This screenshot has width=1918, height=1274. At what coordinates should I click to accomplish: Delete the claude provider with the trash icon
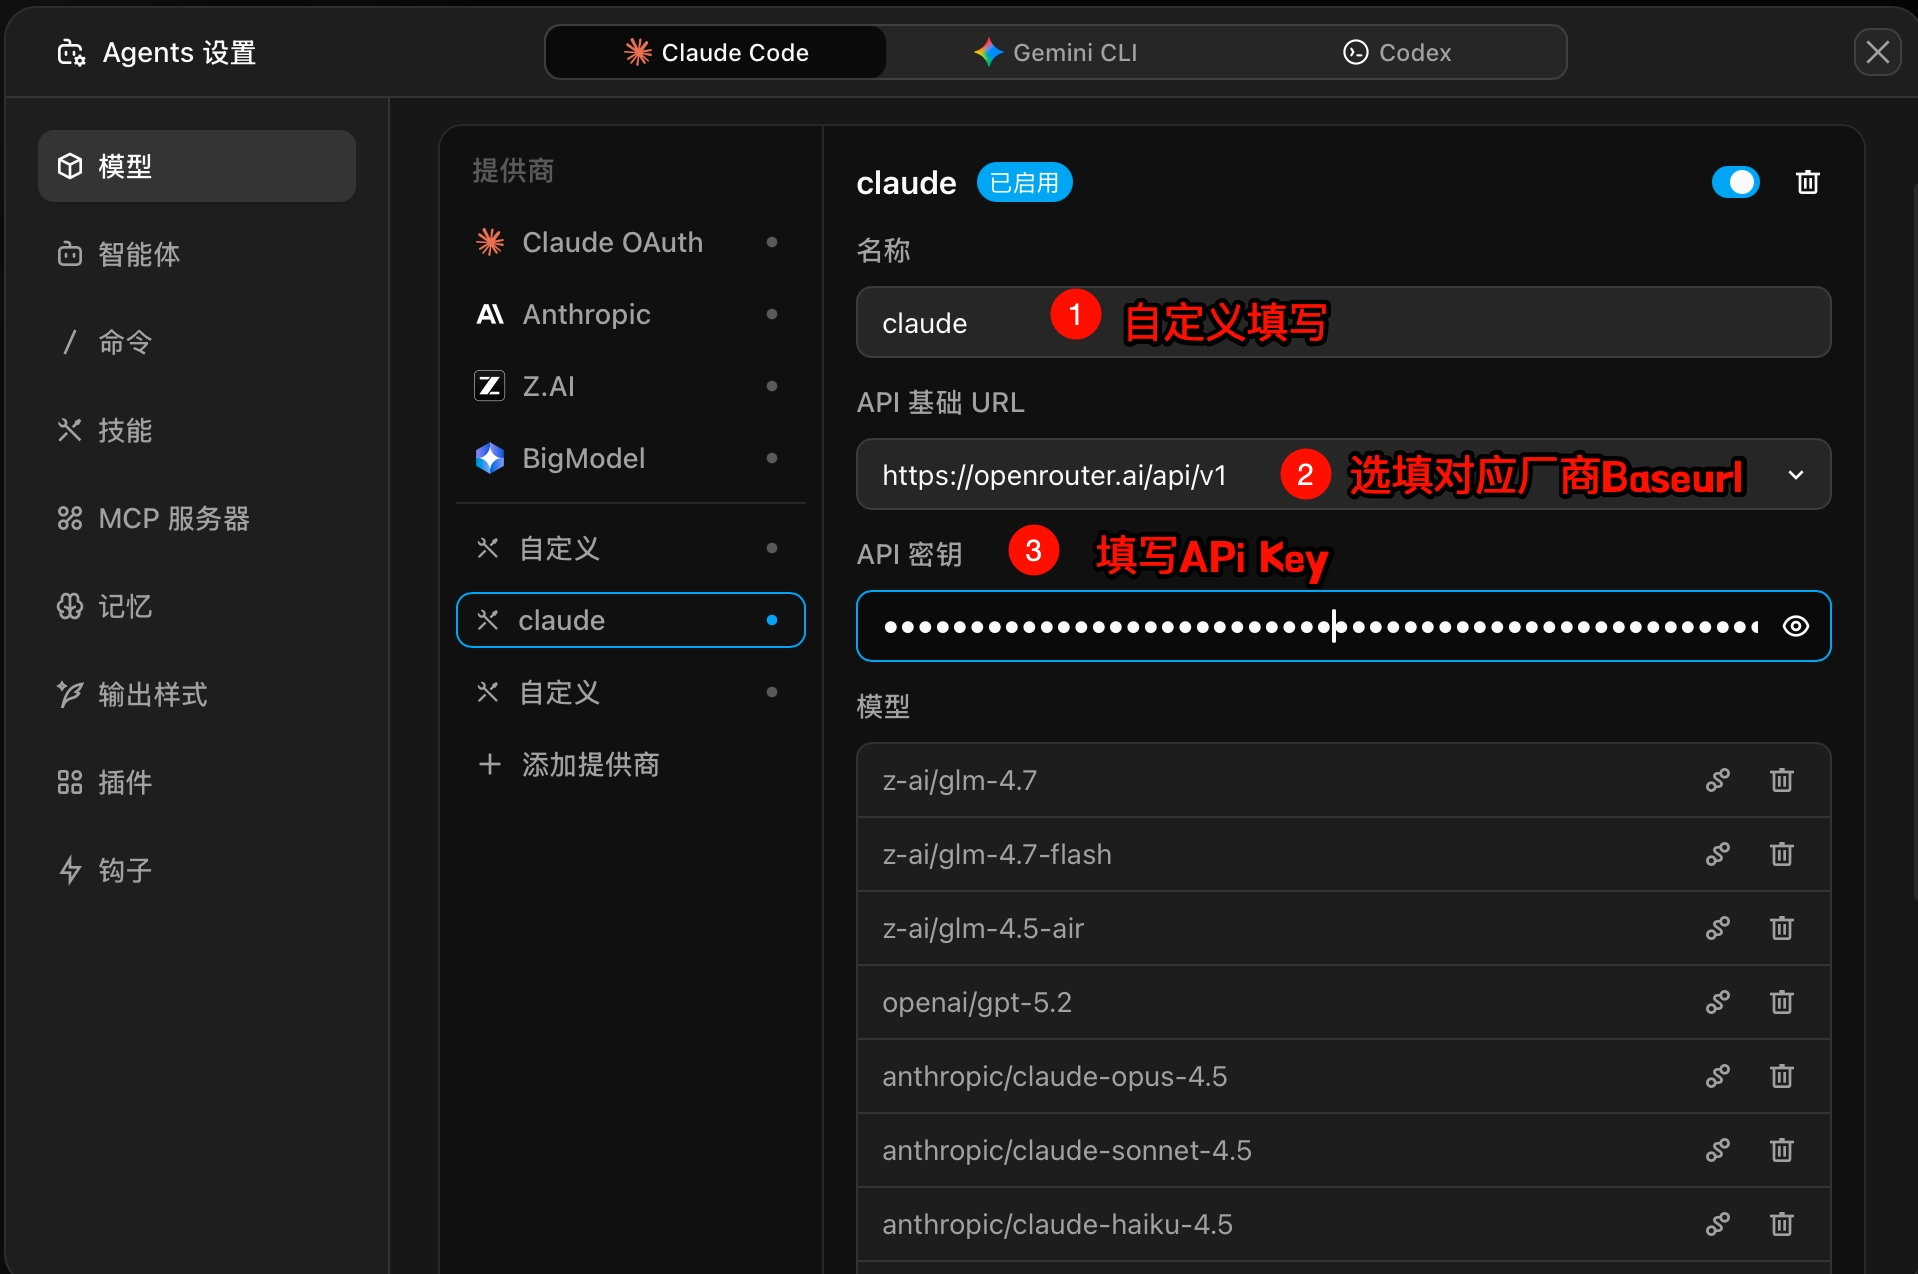click(1807, 182)
